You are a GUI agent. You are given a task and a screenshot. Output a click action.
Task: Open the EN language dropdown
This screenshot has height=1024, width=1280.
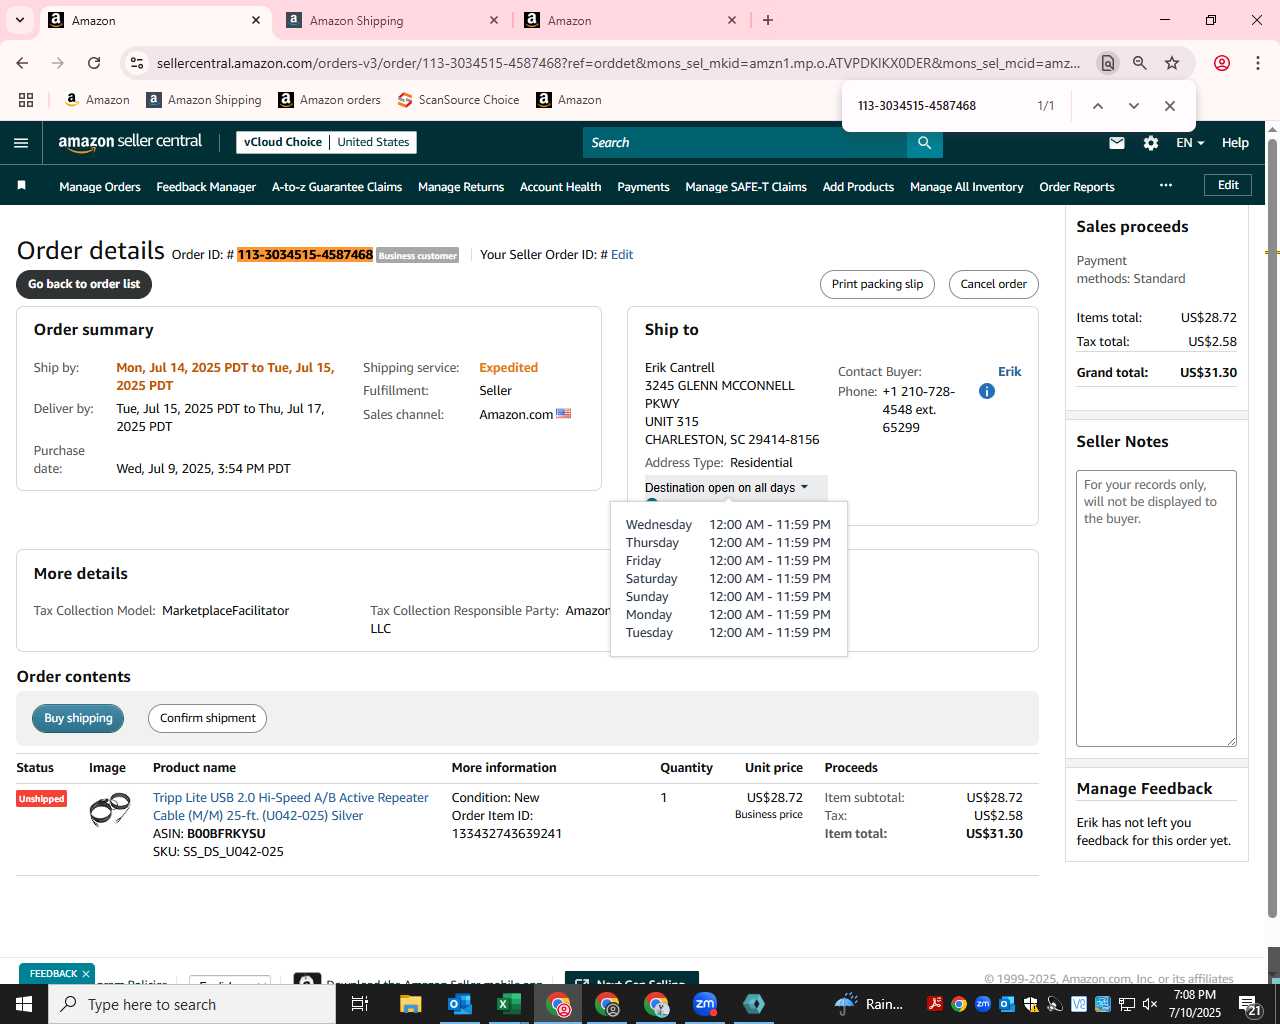(1190, 143)
